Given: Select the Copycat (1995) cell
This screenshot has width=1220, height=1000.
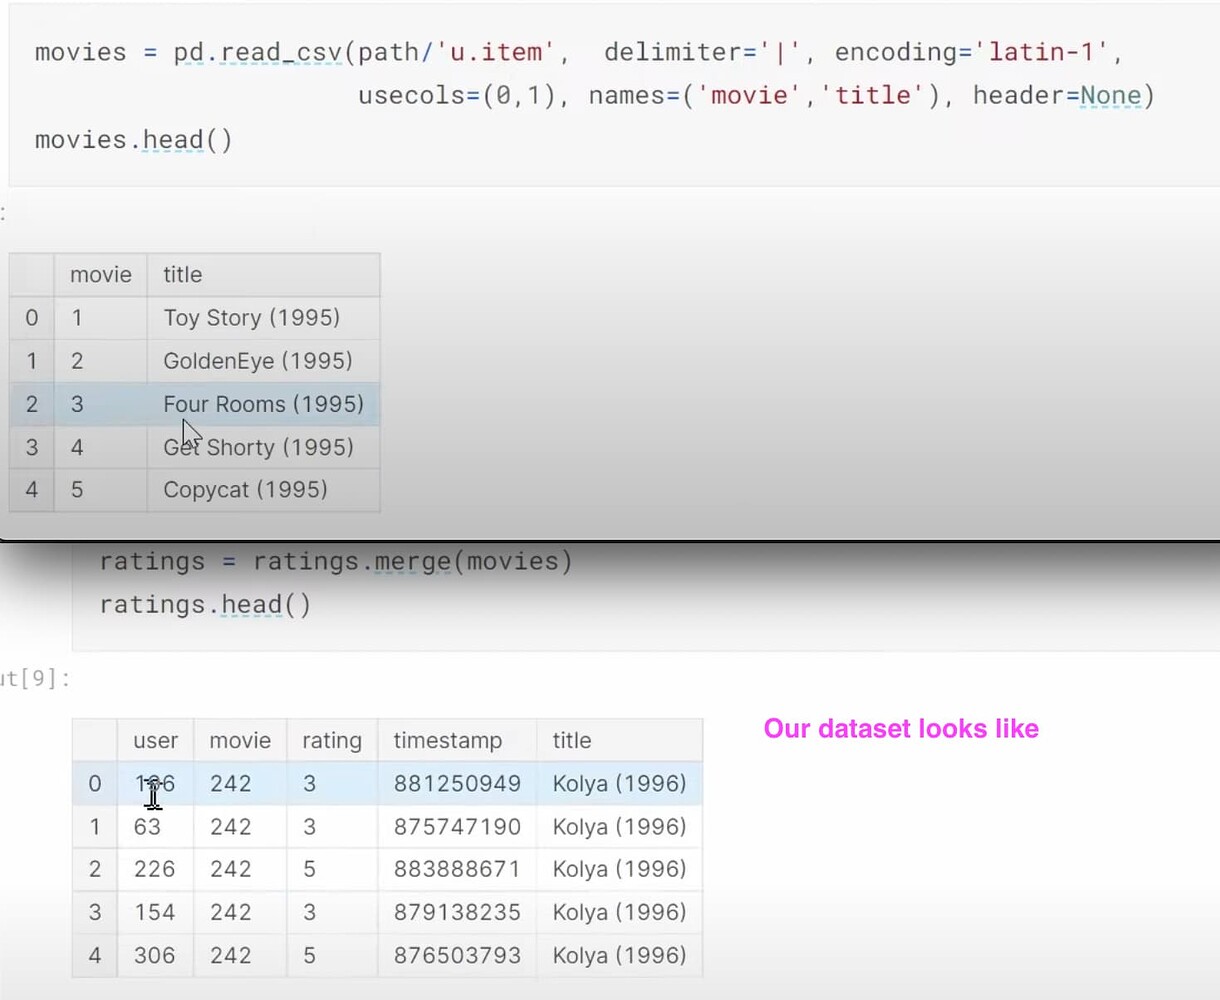Looking at the screenshot, I should coord(245,490).
